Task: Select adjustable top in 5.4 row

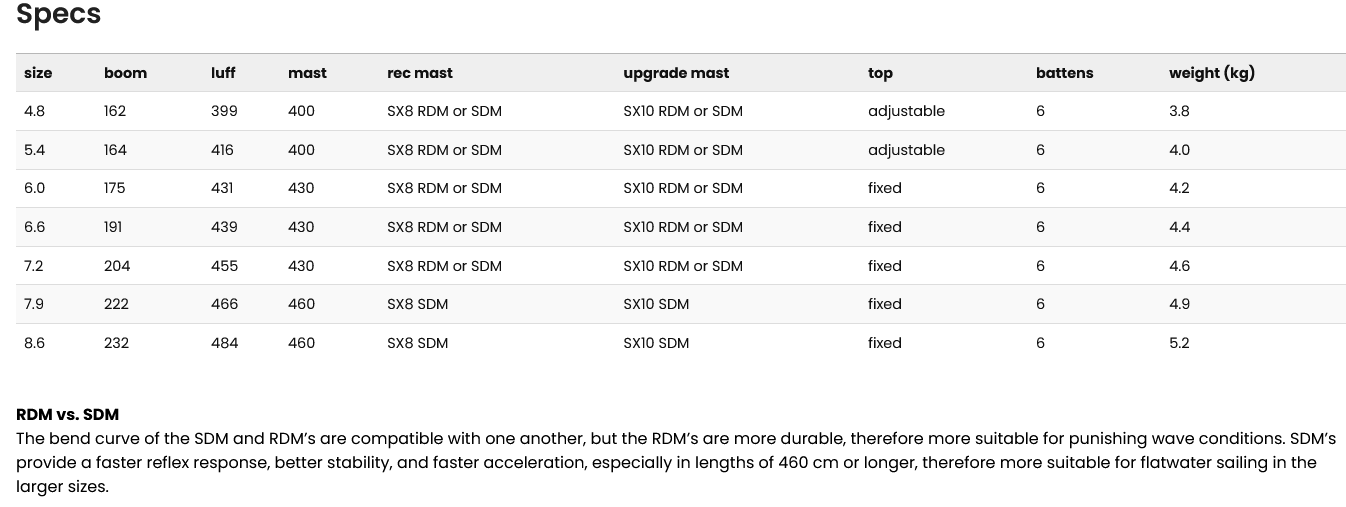Action: click(906, 150)
